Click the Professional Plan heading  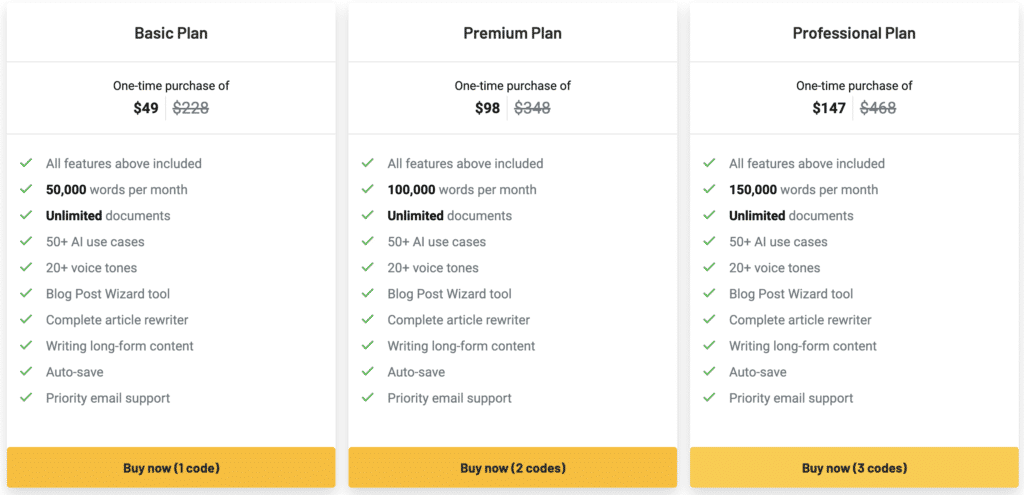(x=853, y=33)
